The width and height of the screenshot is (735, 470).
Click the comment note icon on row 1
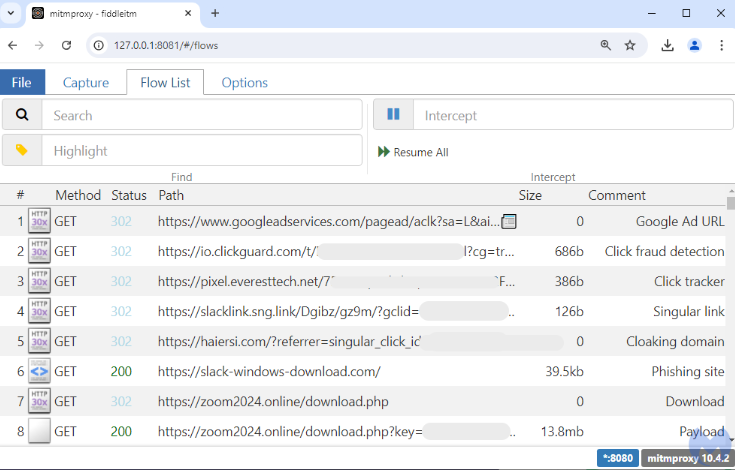pyautogui.click(x=509, y=221)
